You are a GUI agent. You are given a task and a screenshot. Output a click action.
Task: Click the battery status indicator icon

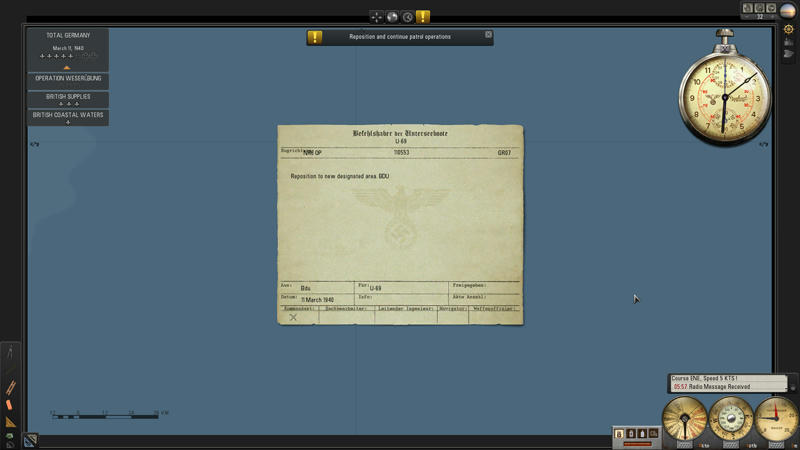click(x=619, y=434)
